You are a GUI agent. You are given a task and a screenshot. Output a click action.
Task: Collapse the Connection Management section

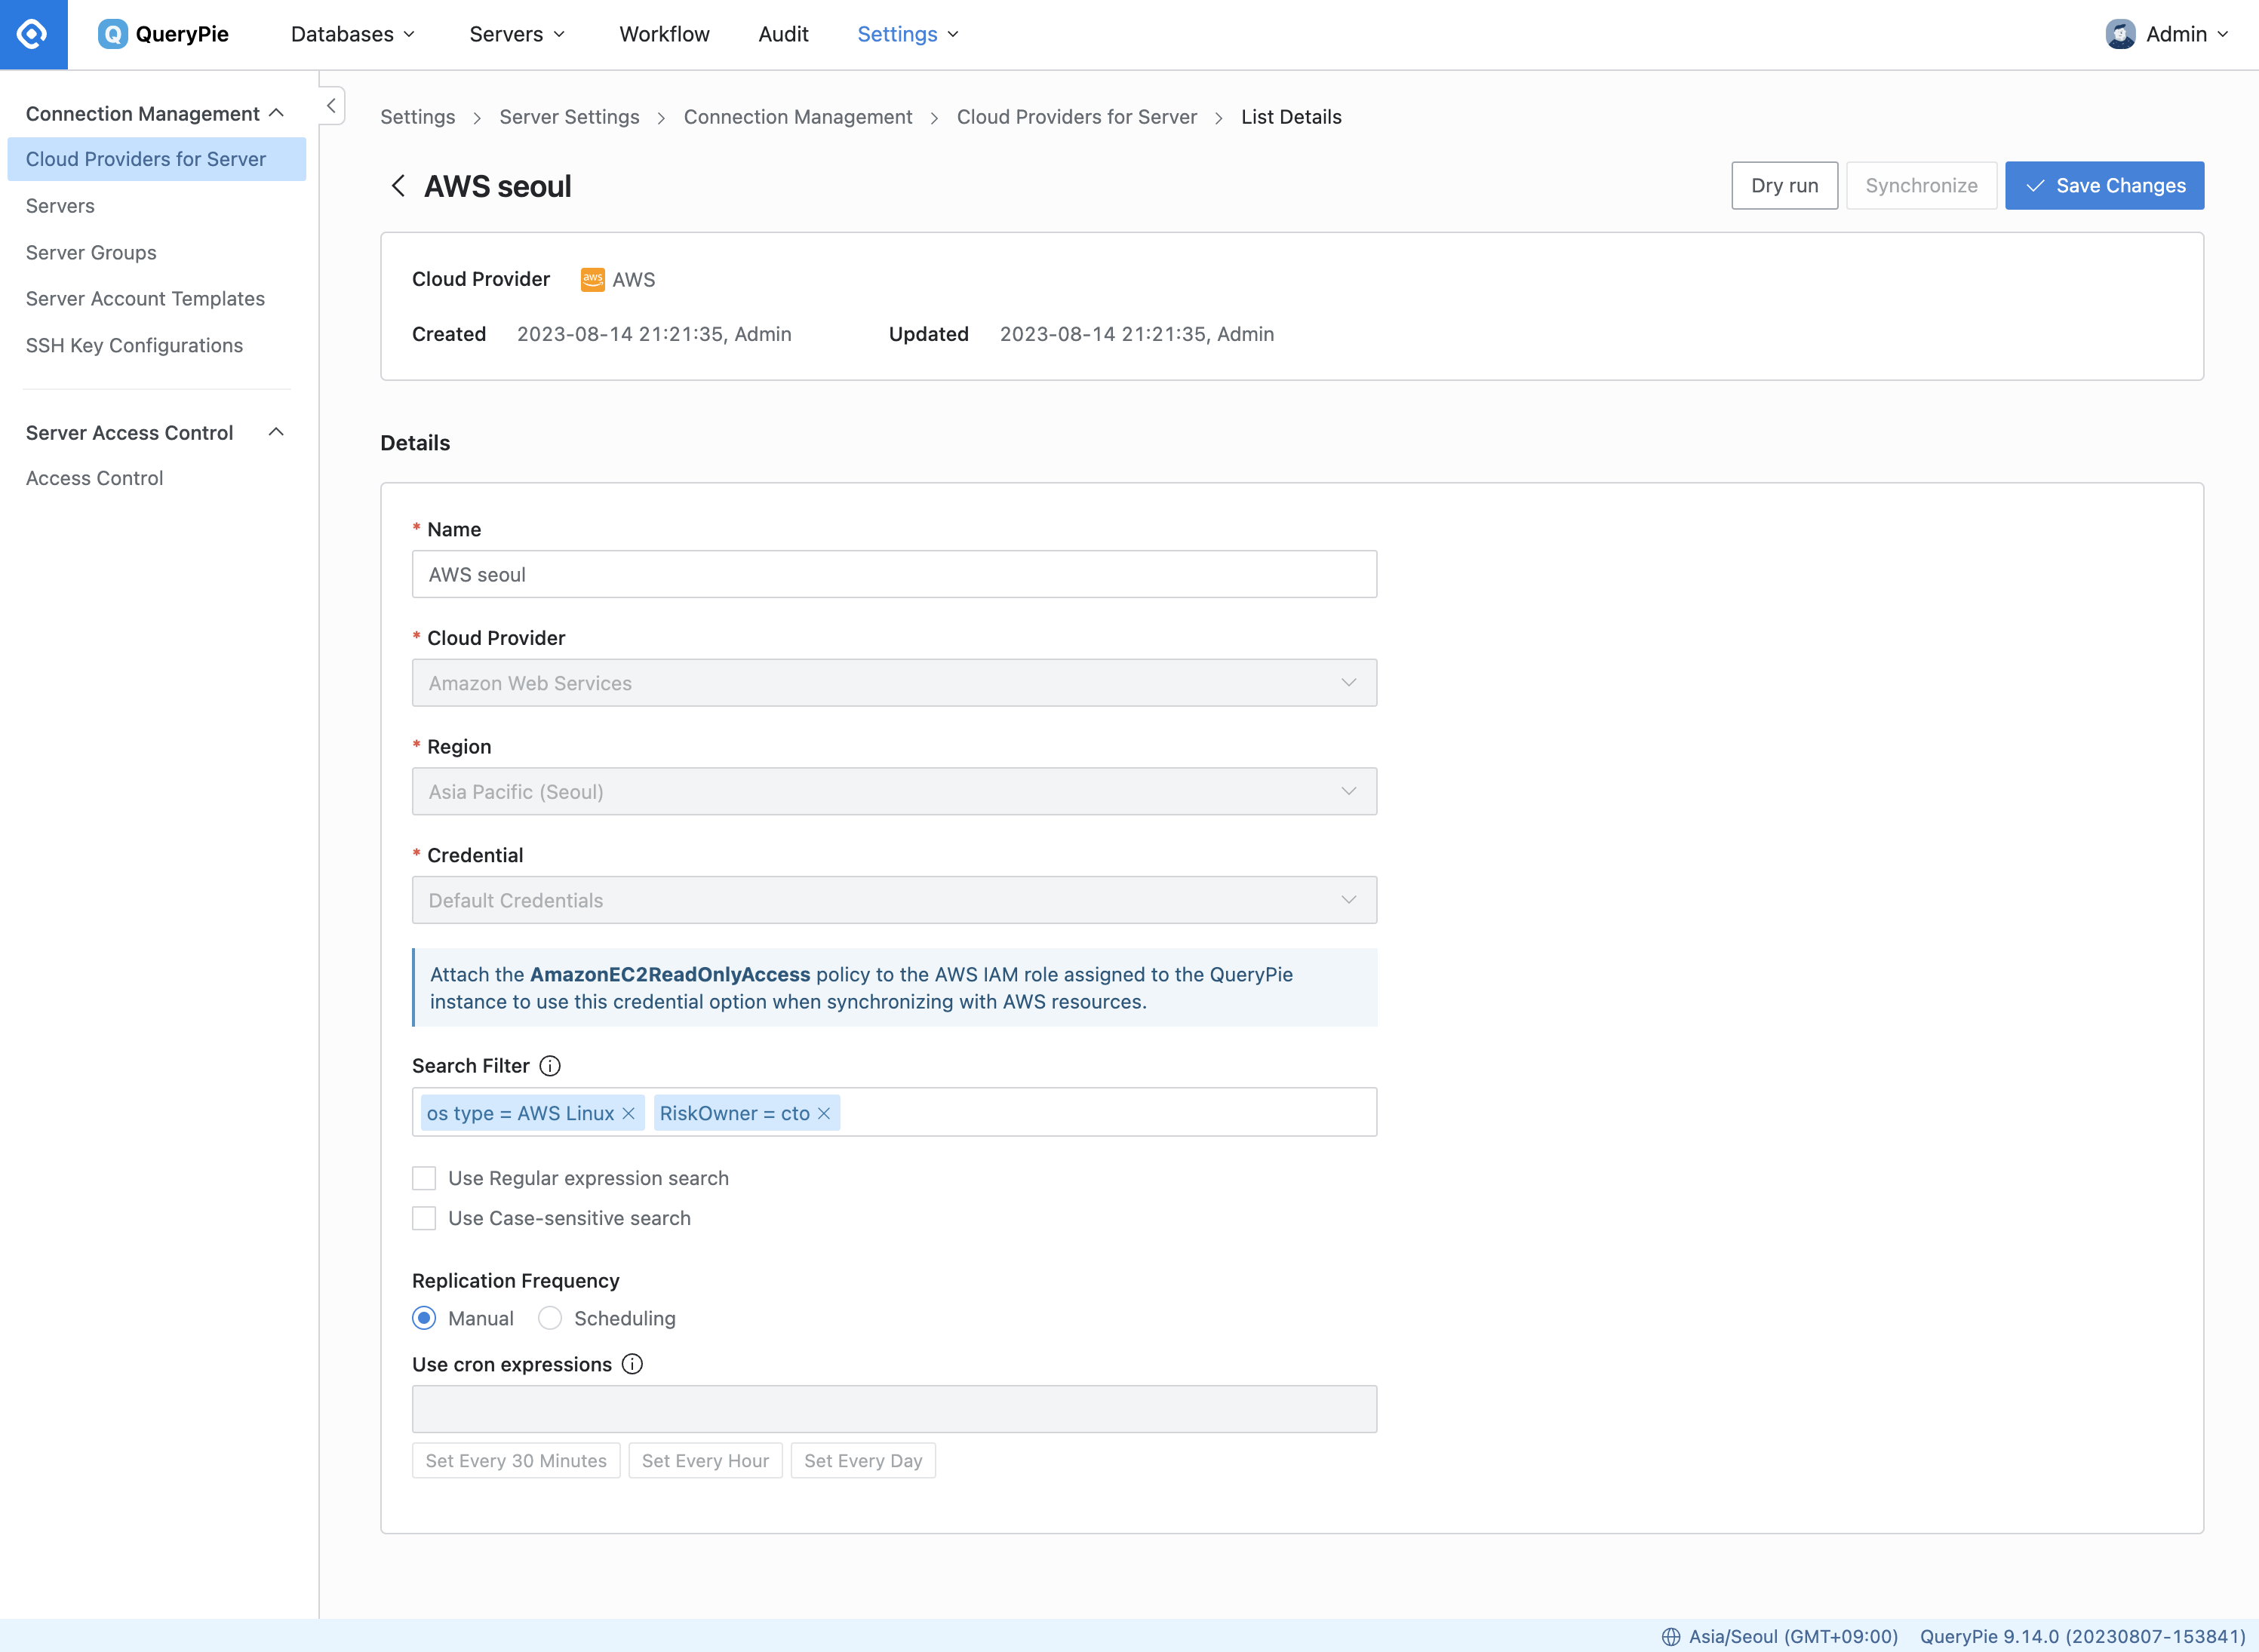276,113
